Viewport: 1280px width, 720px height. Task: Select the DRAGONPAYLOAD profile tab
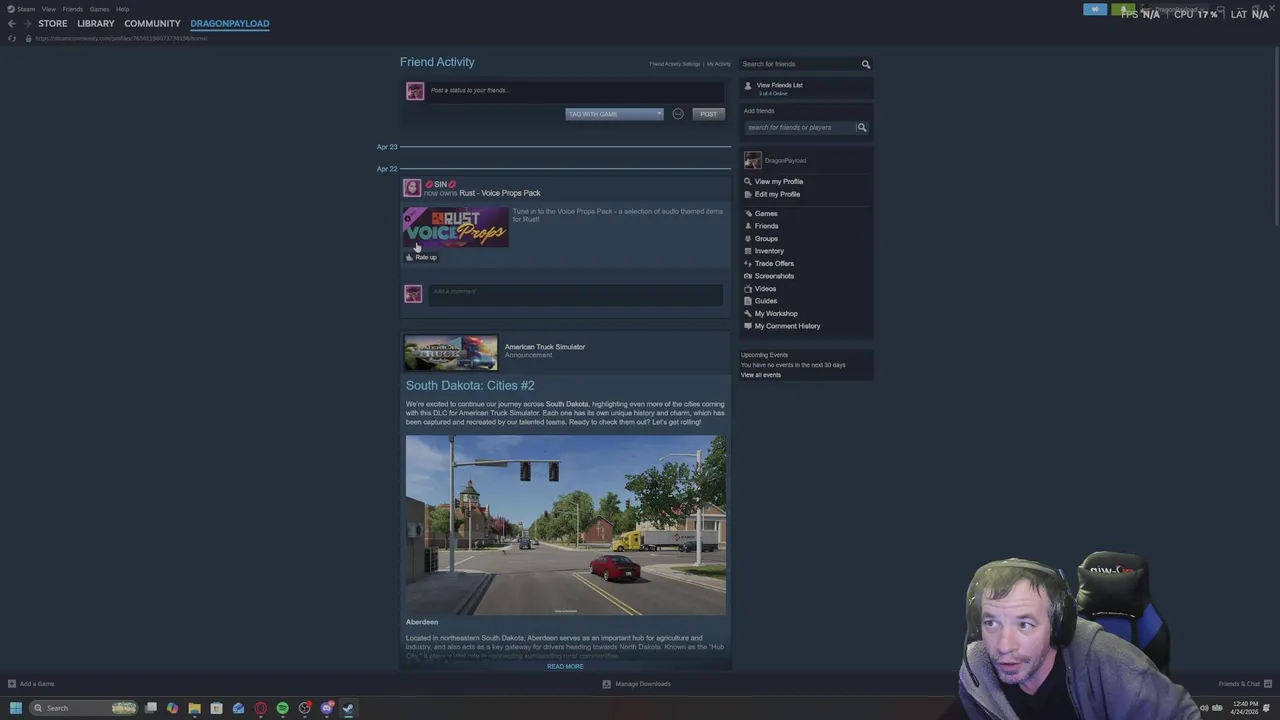(230, 23)
